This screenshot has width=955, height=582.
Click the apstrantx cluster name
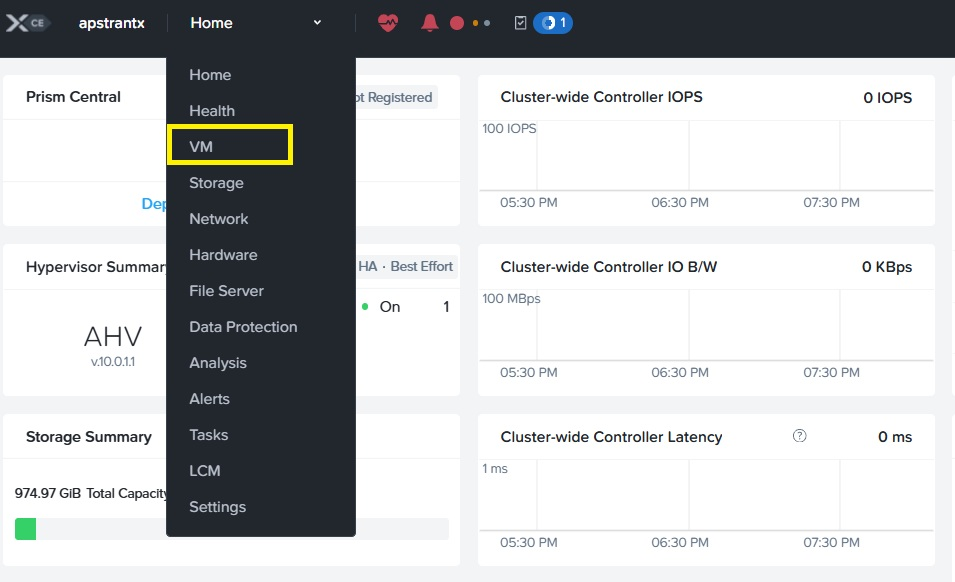112,23
